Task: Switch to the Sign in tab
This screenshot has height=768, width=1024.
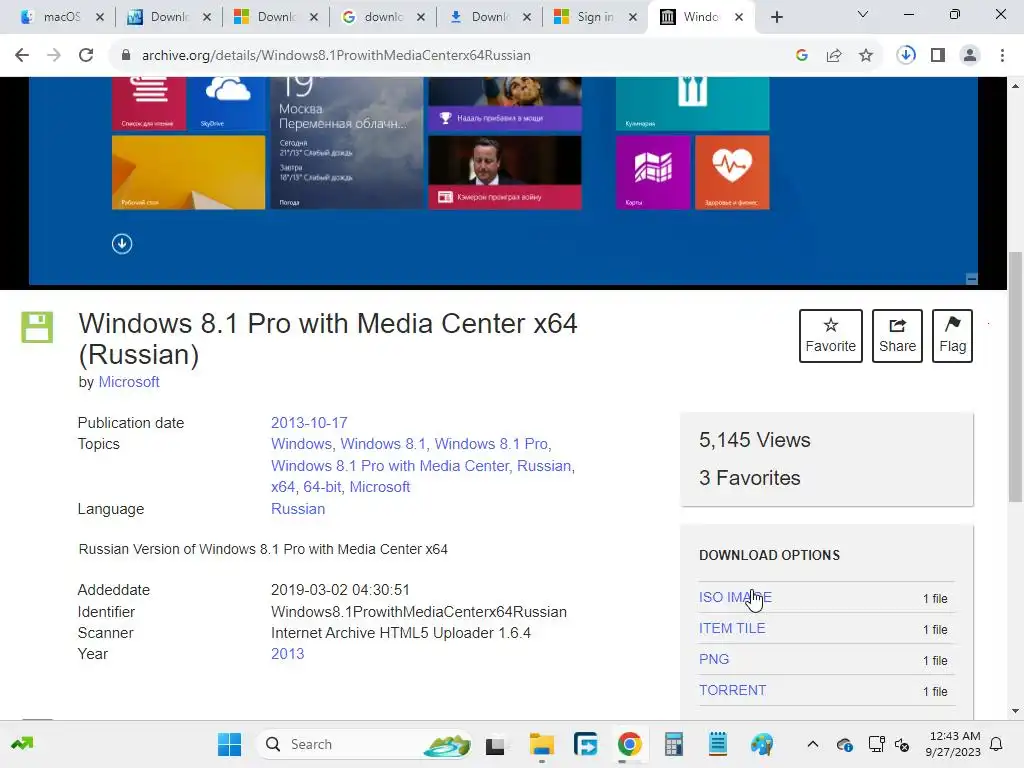Action: coord(595,17)
